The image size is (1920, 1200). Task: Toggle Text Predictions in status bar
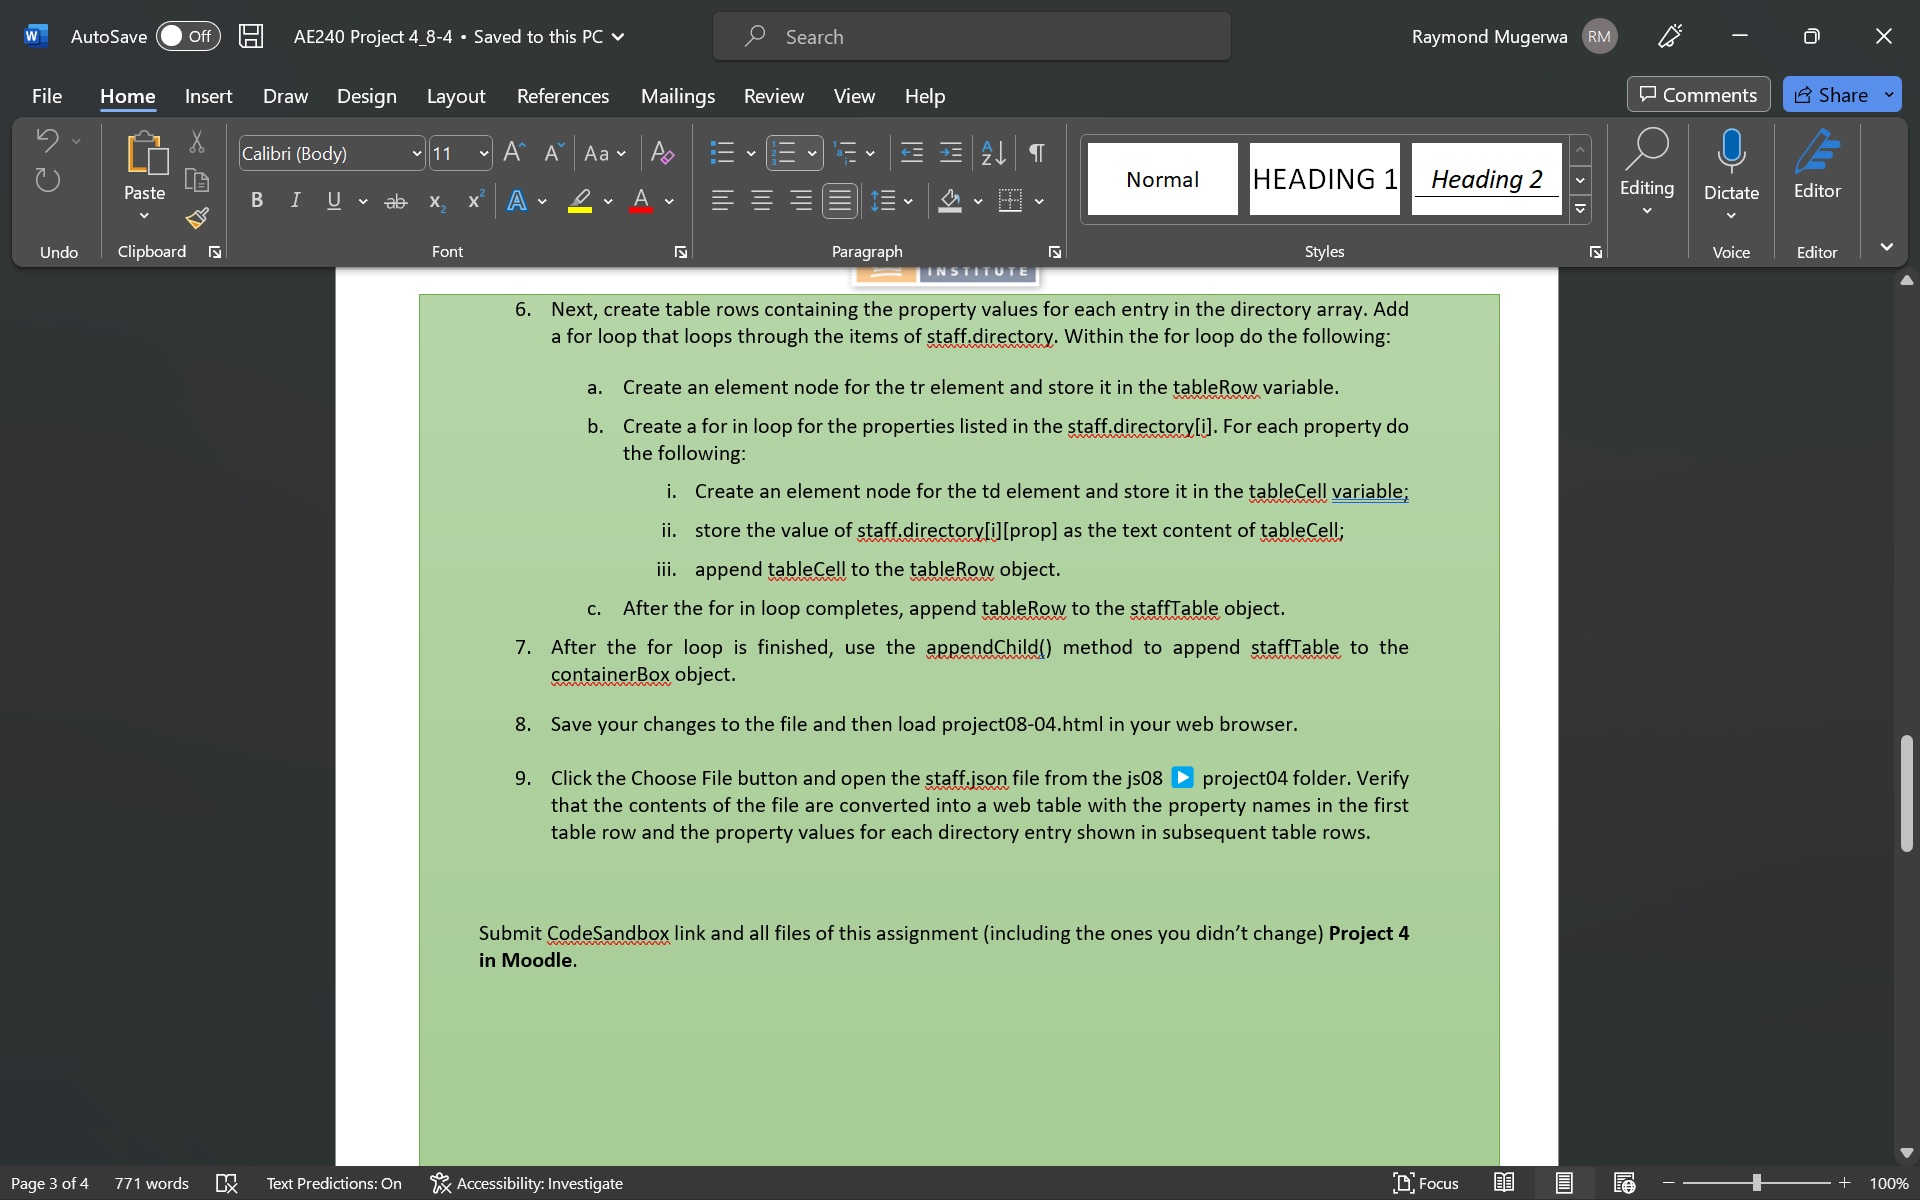[334, 1183]
